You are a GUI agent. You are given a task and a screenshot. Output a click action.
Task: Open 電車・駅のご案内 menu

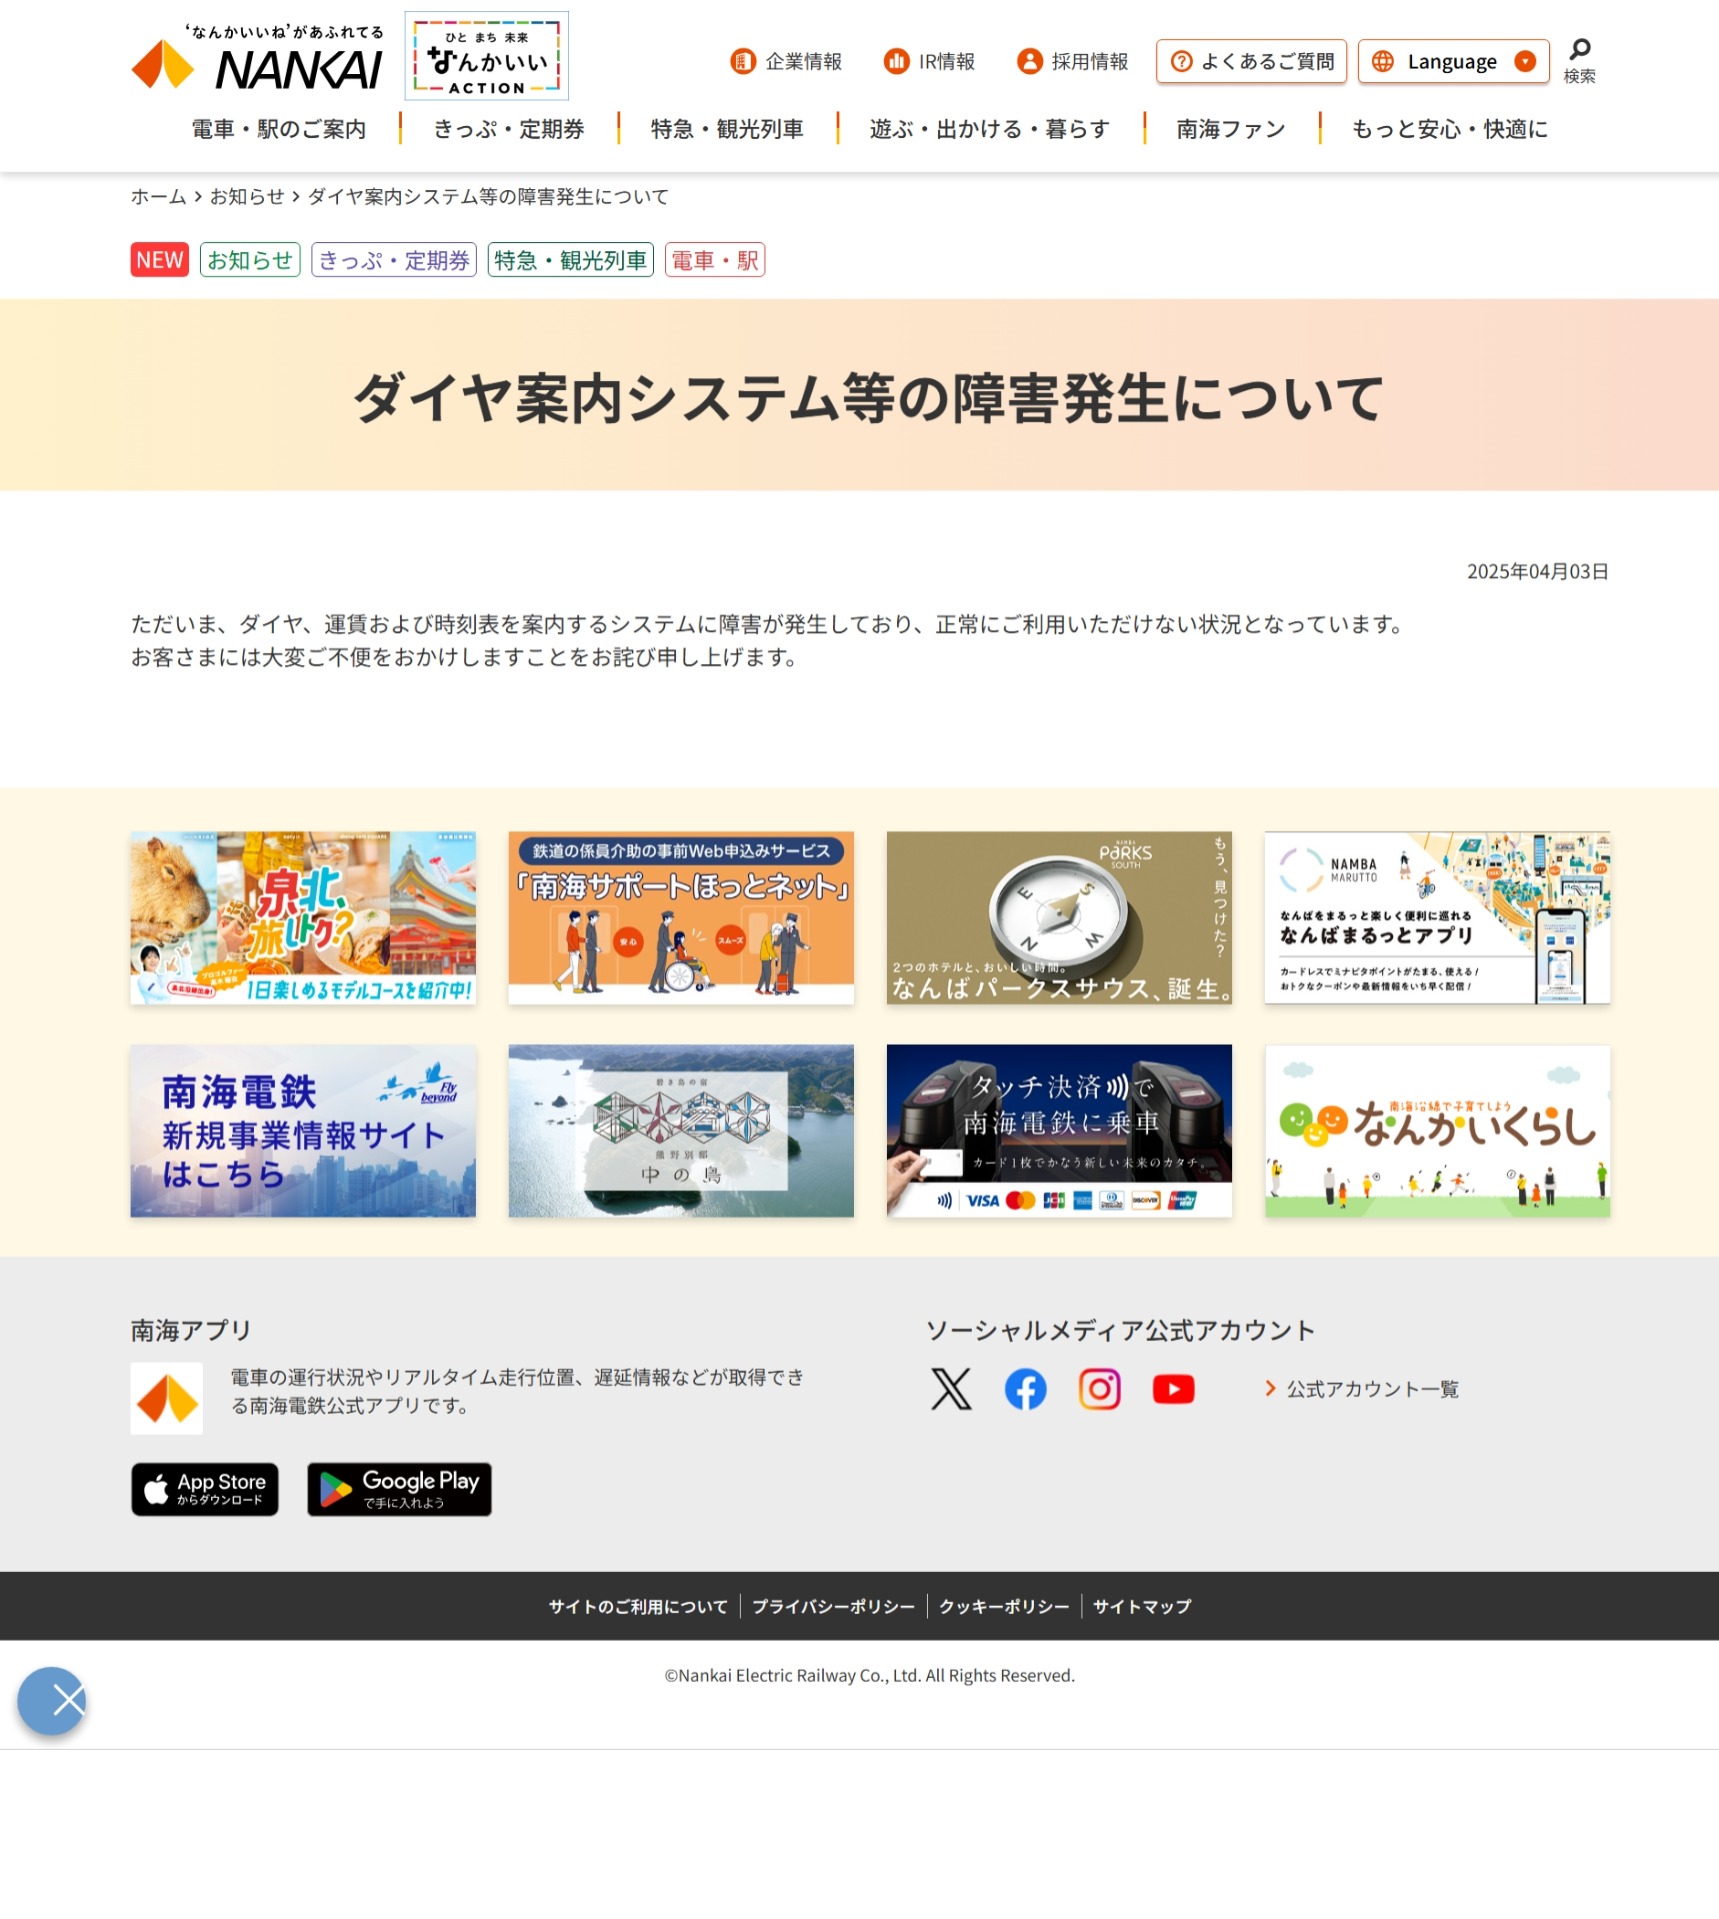(279, 129)
